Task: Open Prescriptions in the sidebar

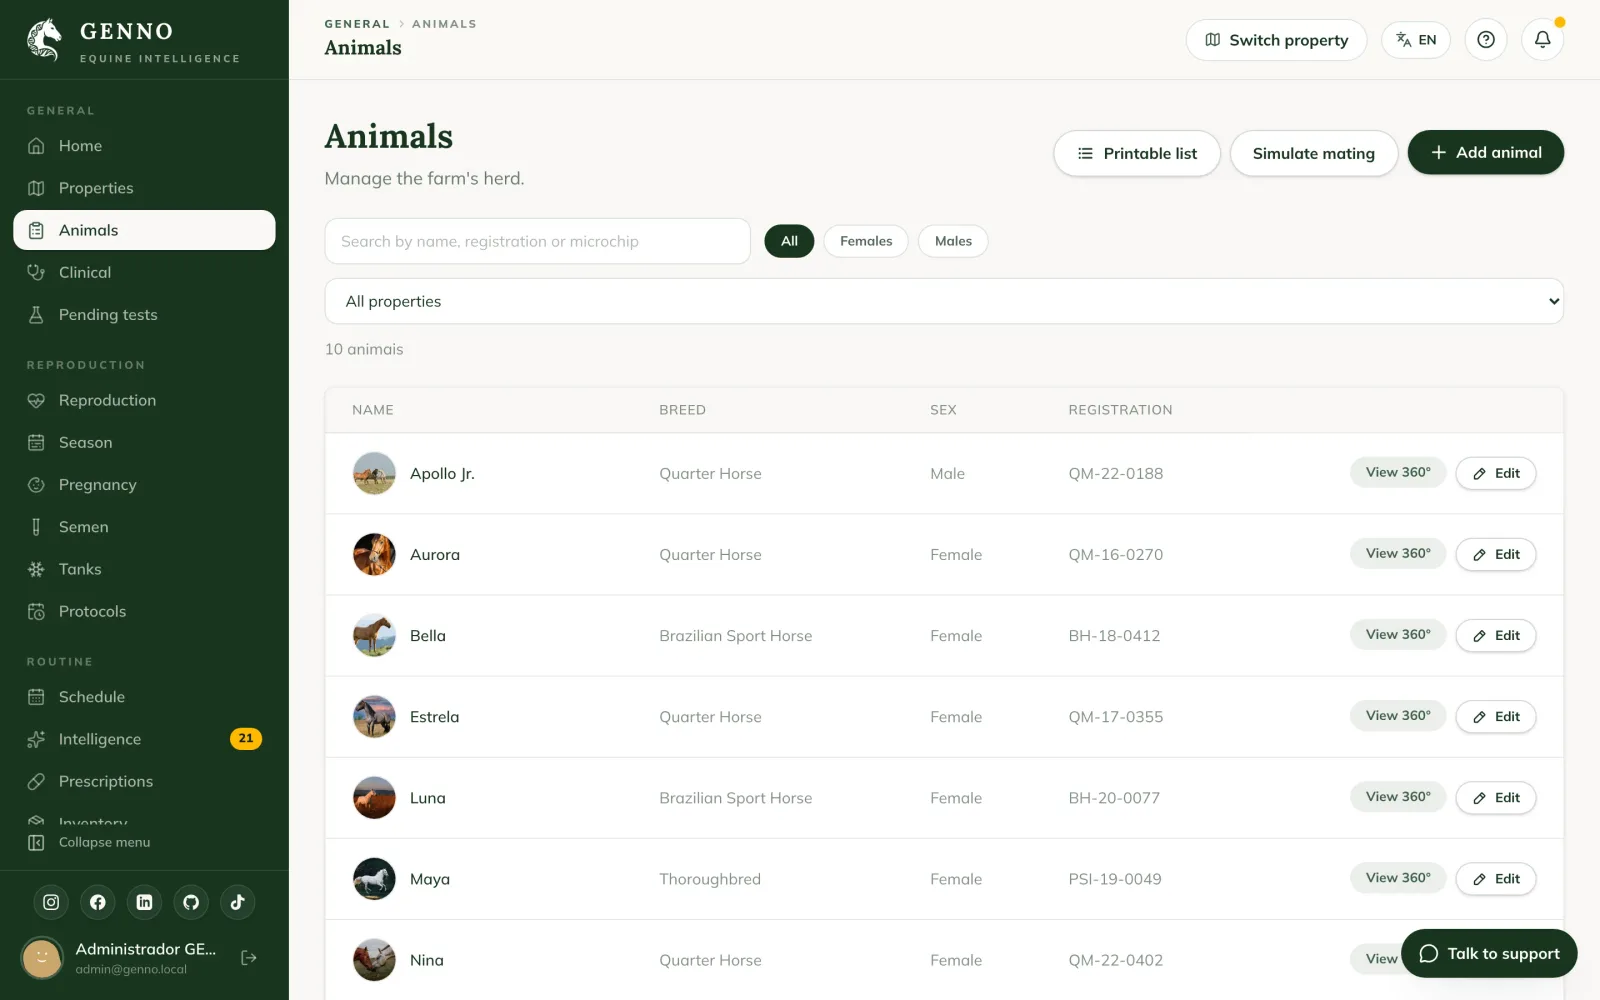Action: coord(144,781)
